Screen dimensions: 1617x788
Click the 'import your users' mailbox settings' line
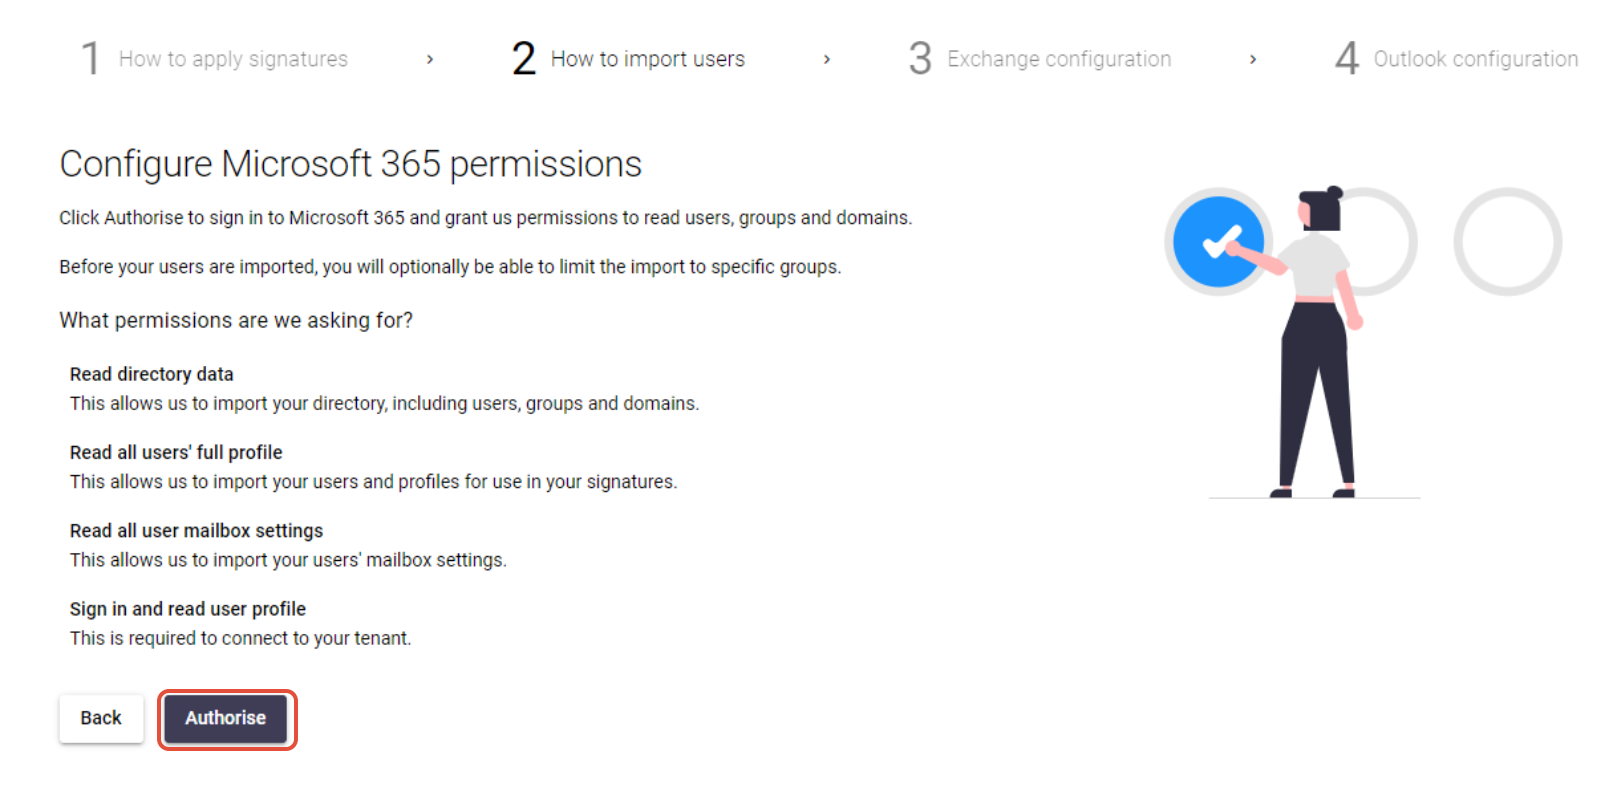[x=288, y=560]
